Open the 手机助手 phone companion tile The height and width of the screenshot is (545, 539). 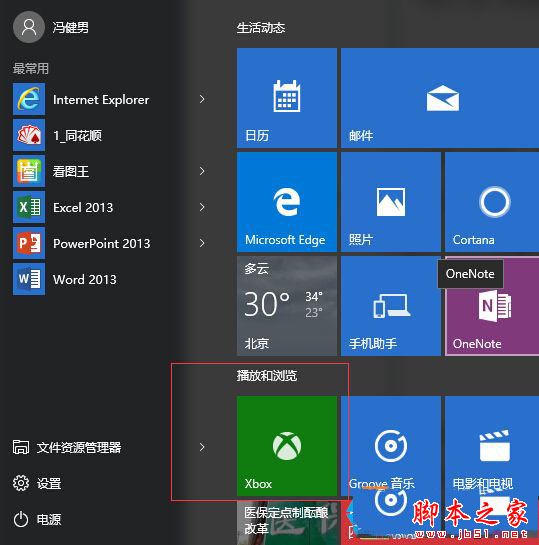pos(391,306)
